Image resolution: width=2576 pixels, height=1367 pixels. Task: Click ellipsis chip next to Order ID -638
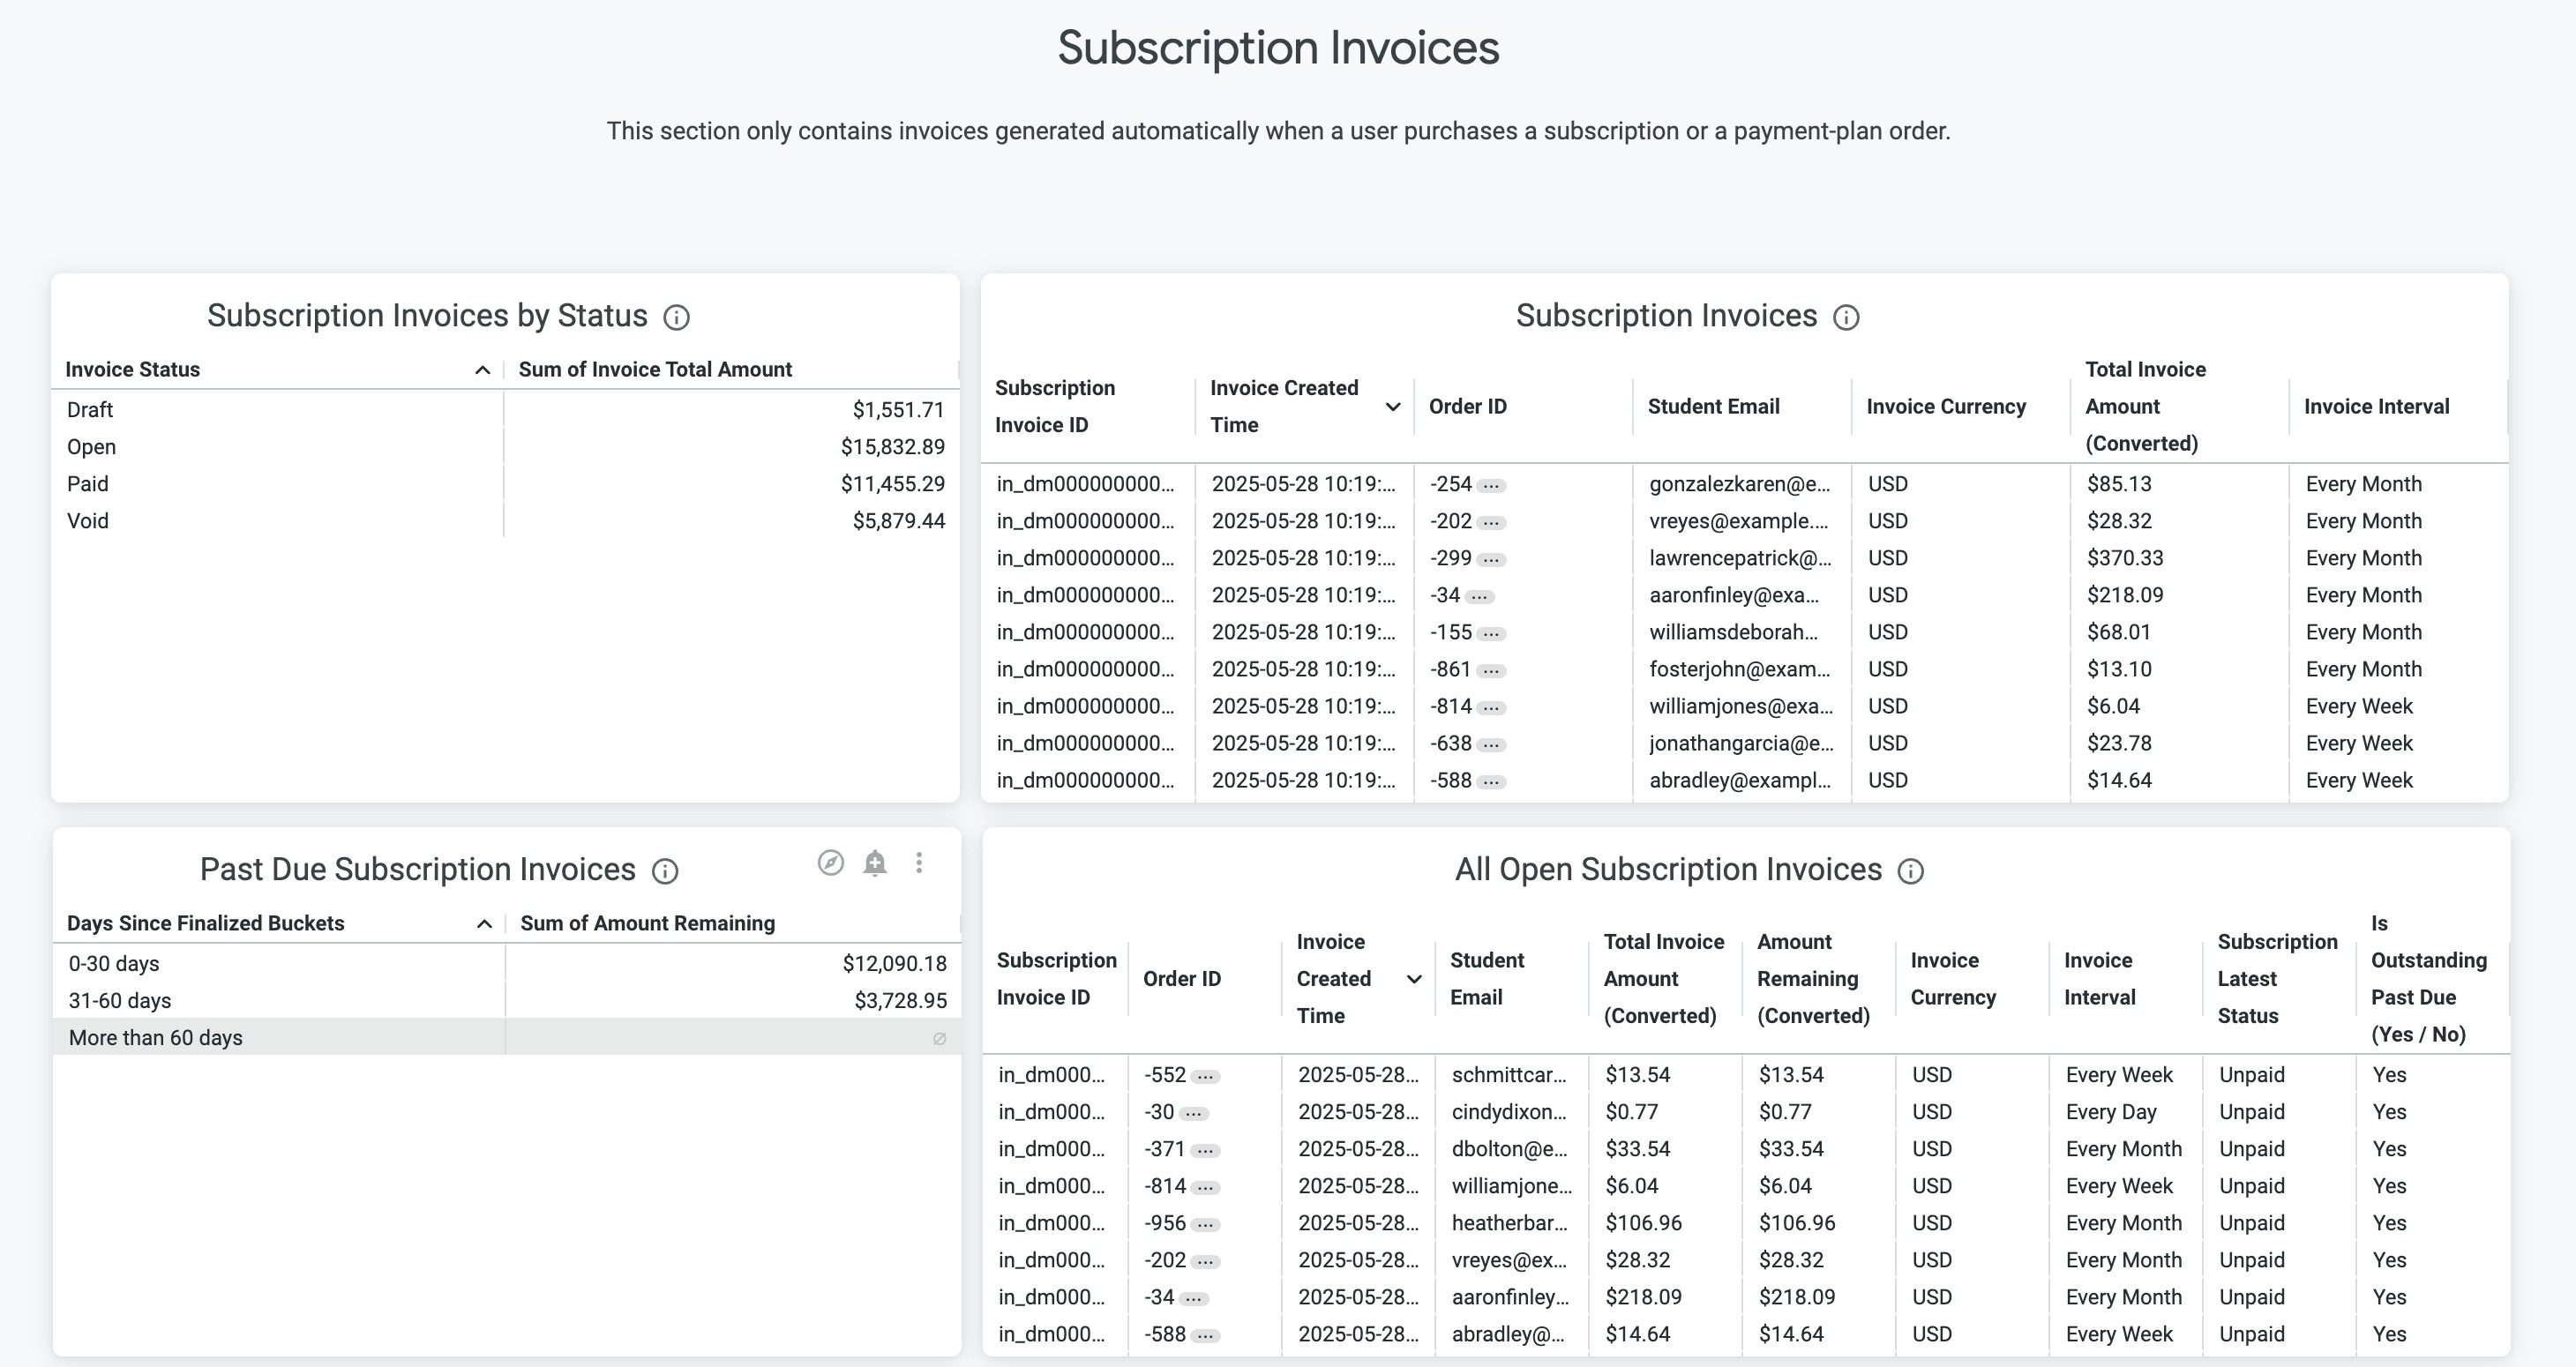coord(1491,744)
